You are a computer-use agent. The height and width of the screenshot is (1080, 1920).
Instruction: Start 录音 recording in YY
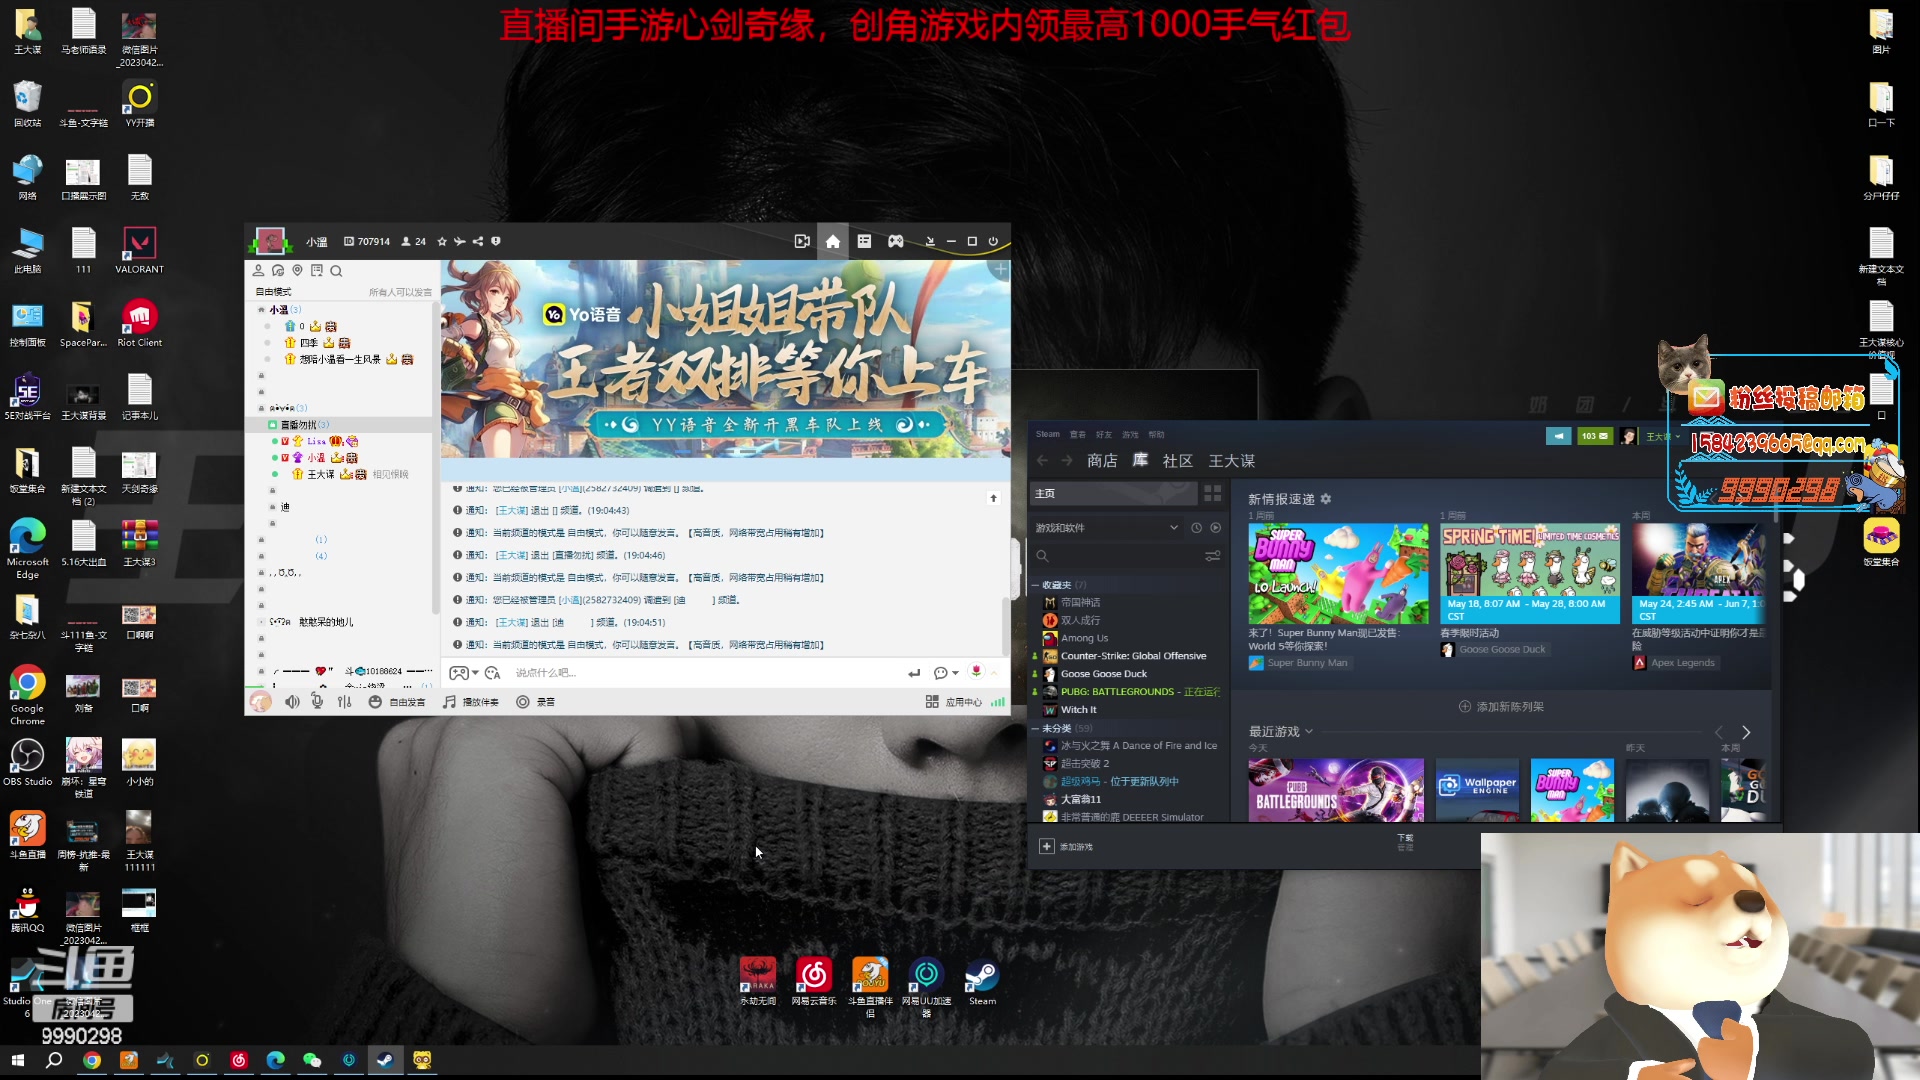536,702
